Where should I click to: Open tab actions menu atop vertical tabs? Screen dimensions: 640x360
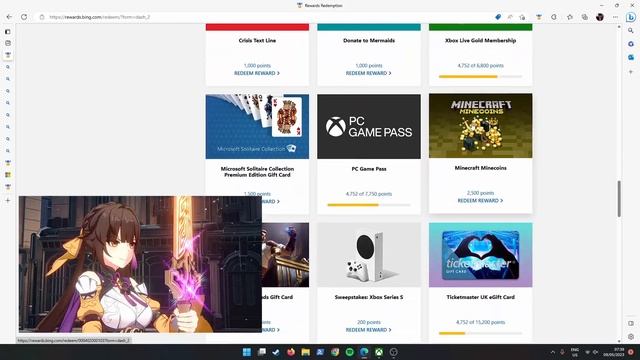(8, 31)
